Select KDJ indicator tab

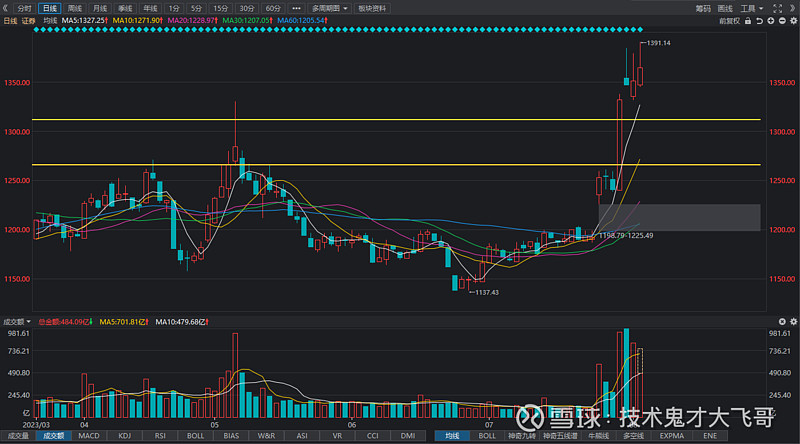click(x=124, y=436)
